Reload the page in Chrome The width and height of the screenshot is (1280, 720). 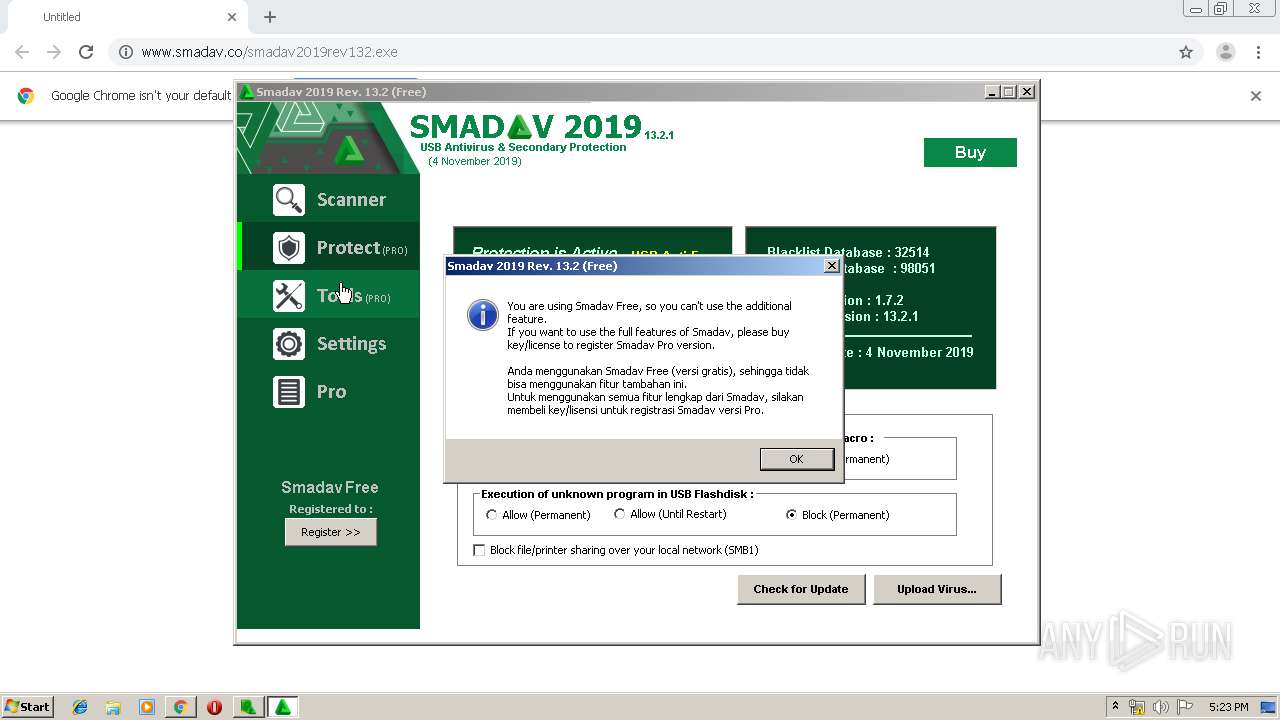coord(86,52)
